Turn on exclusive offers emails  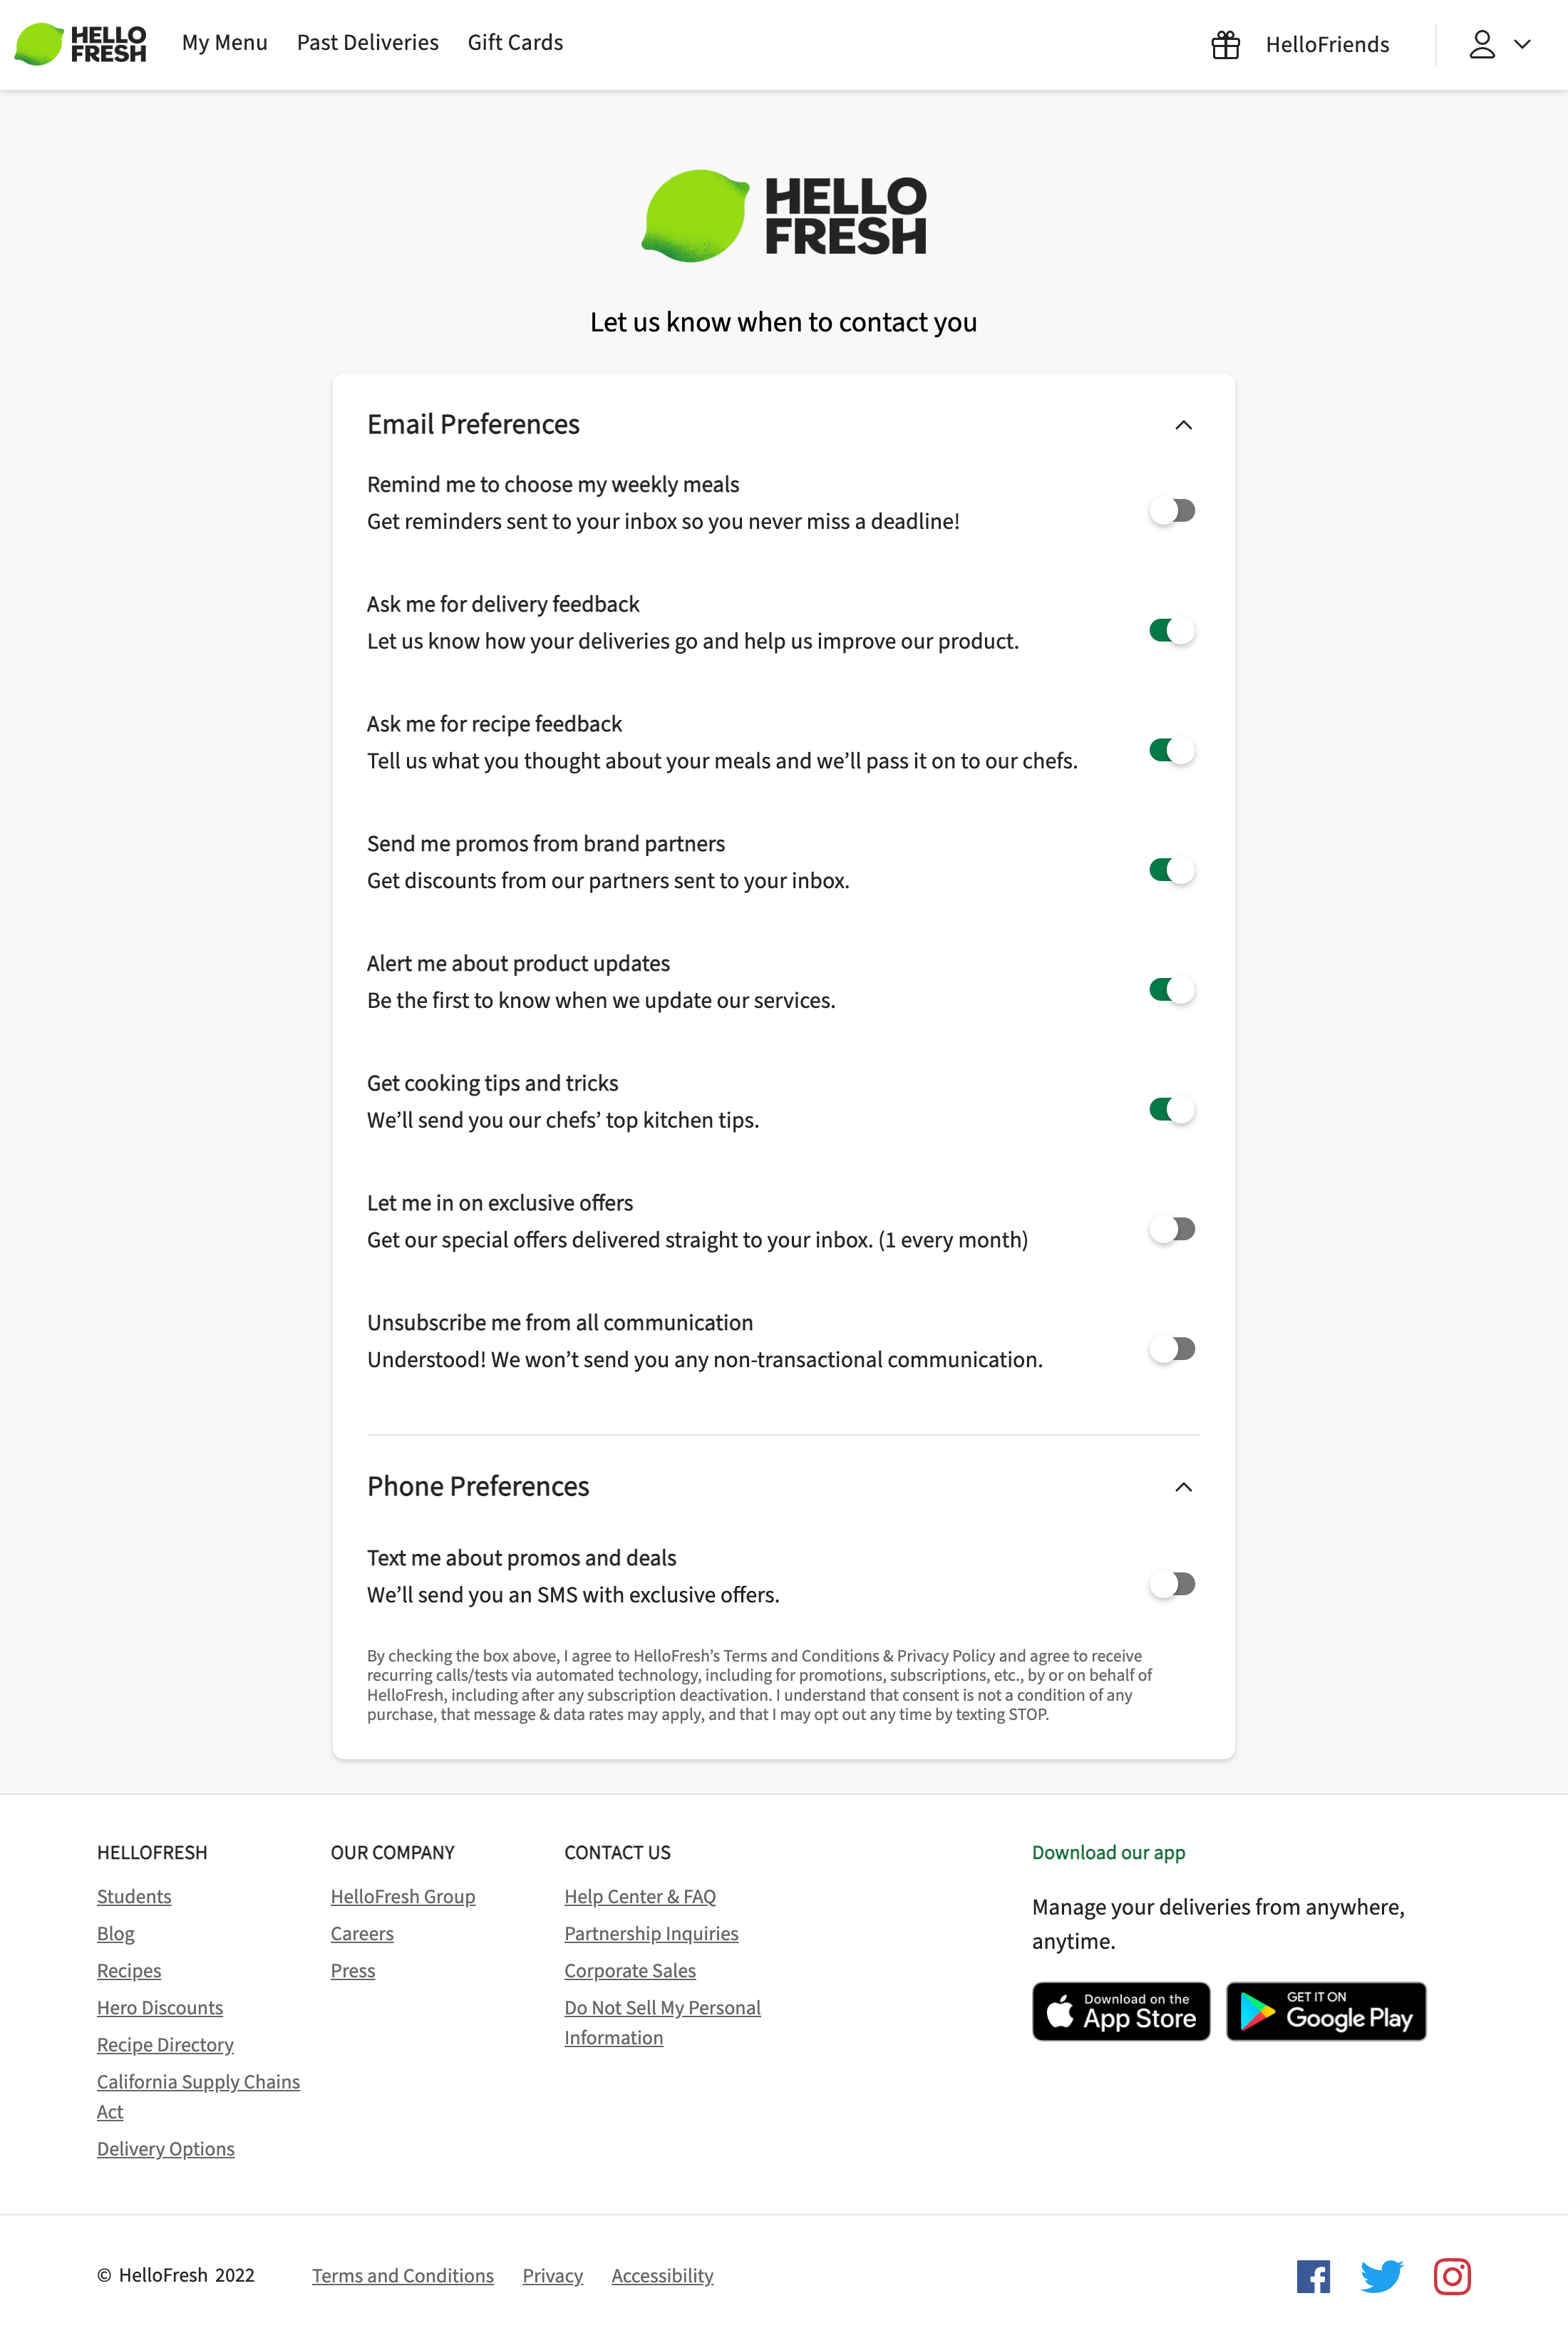1173,1229
